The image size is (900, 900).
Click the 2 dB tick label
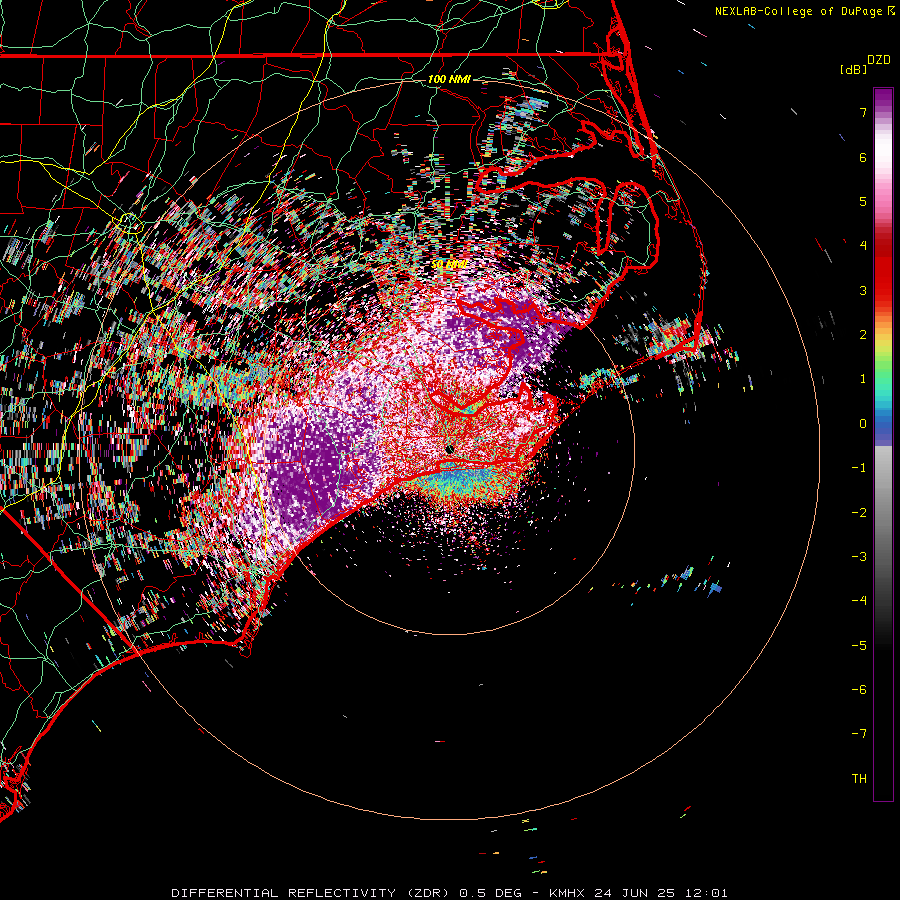point(863,335)
